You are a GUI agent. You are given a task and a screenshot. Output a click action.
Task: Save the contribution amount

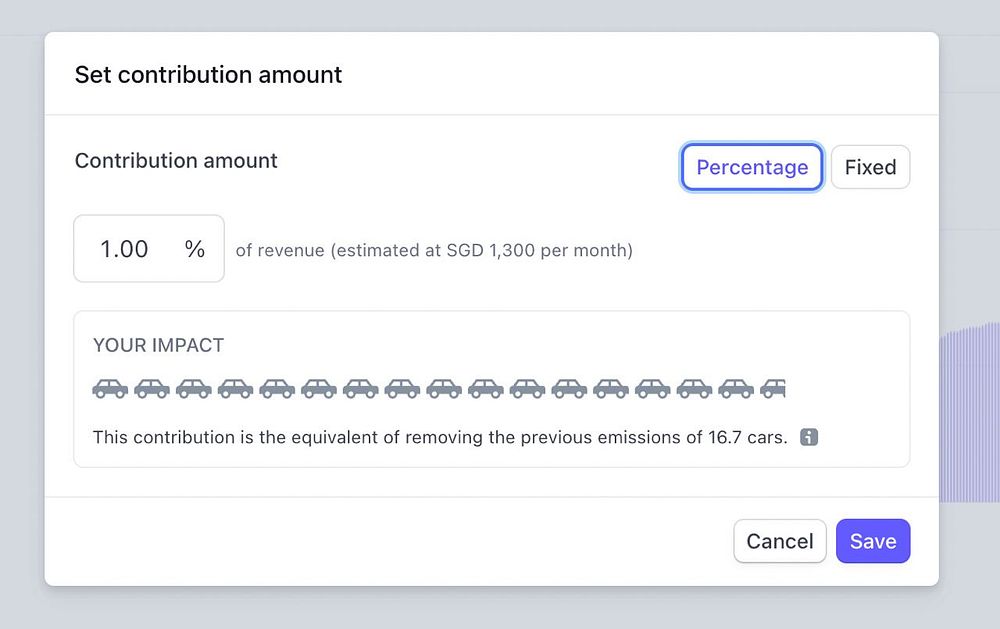pos(873,541)
